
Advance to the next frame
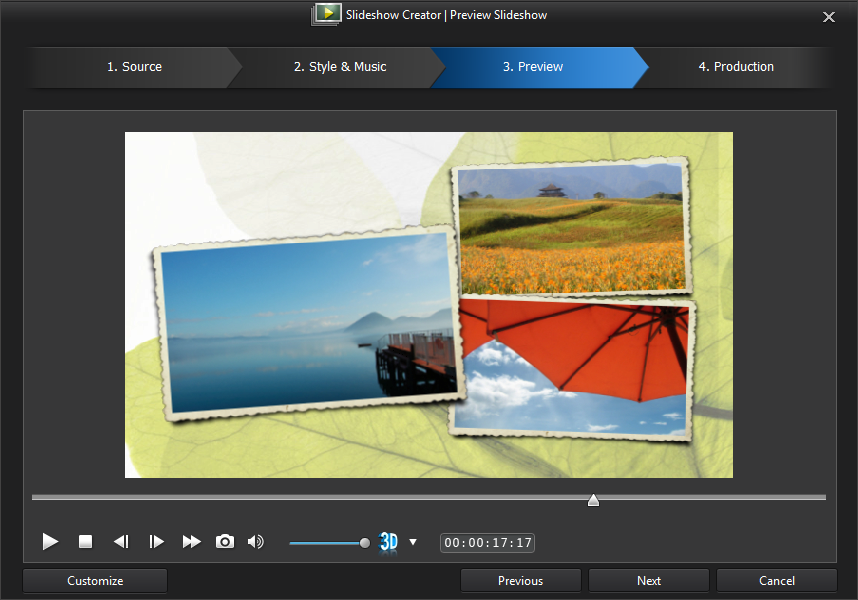coord(156,541)
